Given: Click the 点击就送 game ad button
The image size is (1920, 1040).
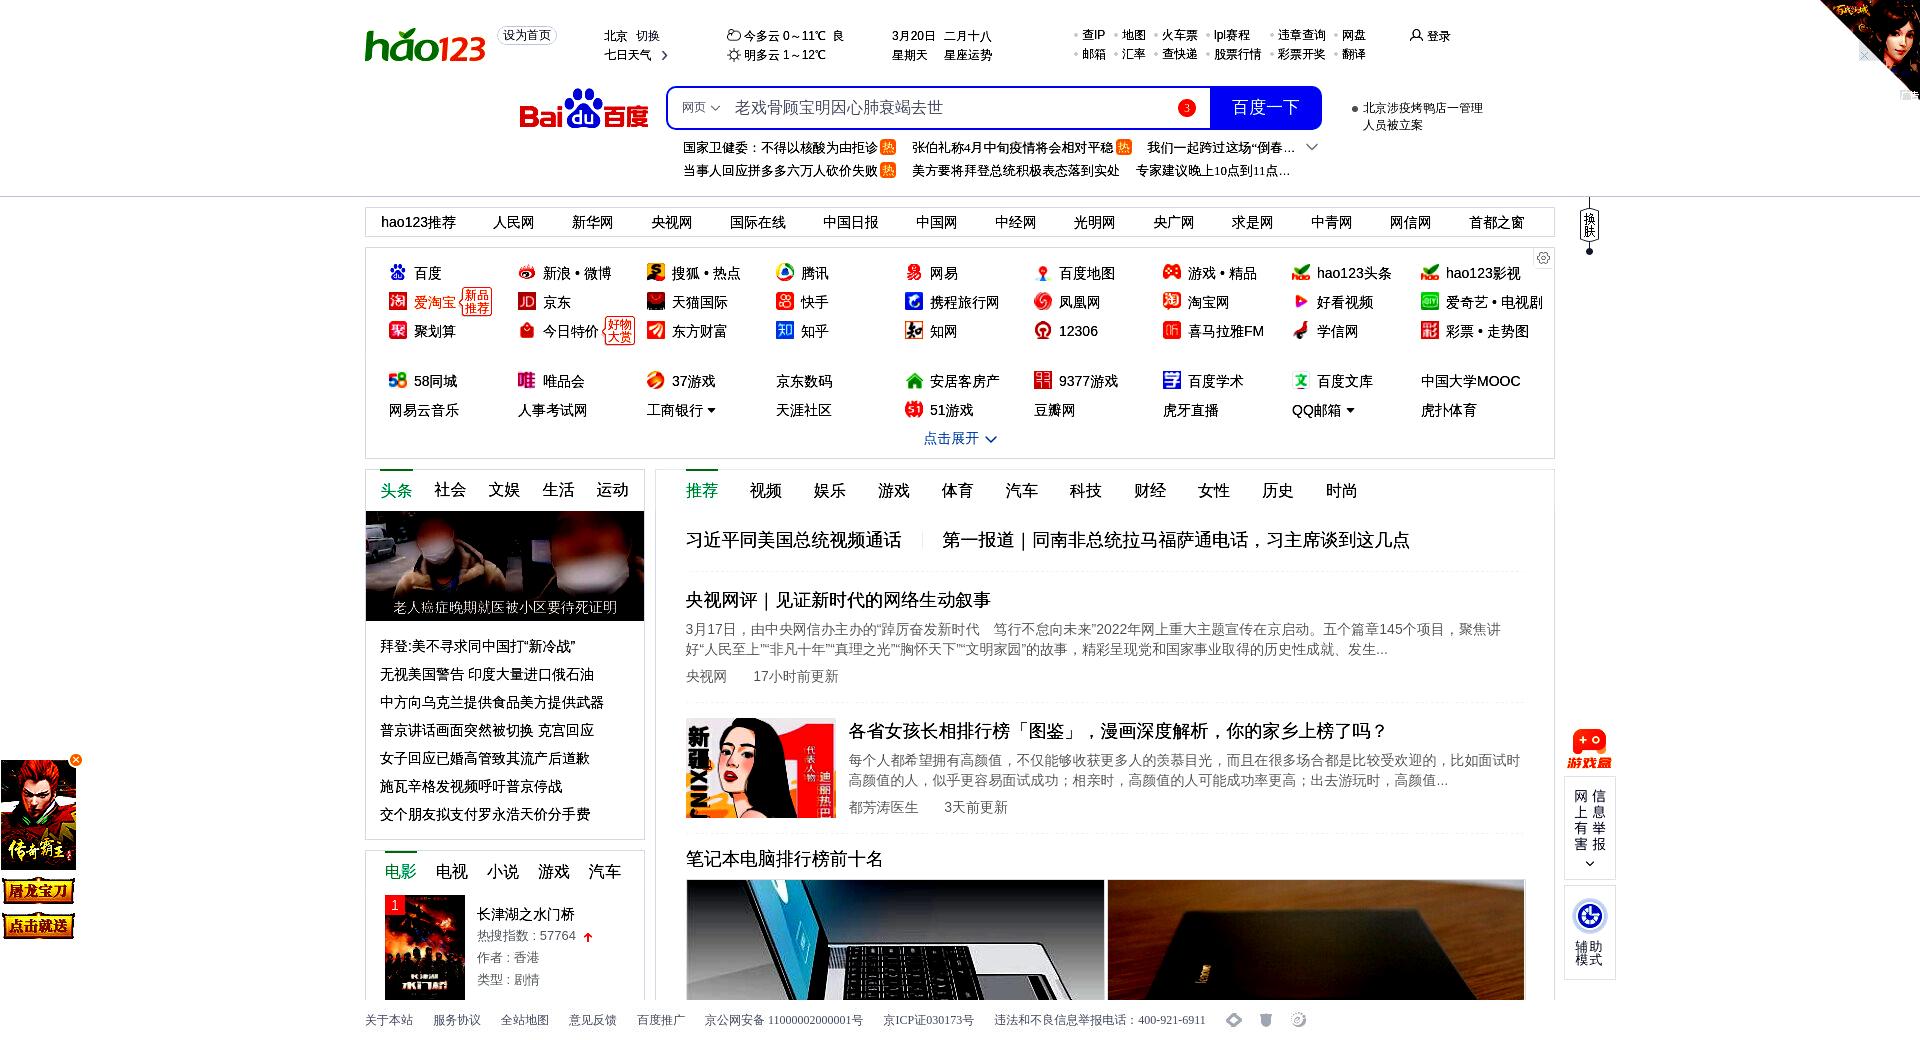Looking at the screenshot, I should point(39,926).
